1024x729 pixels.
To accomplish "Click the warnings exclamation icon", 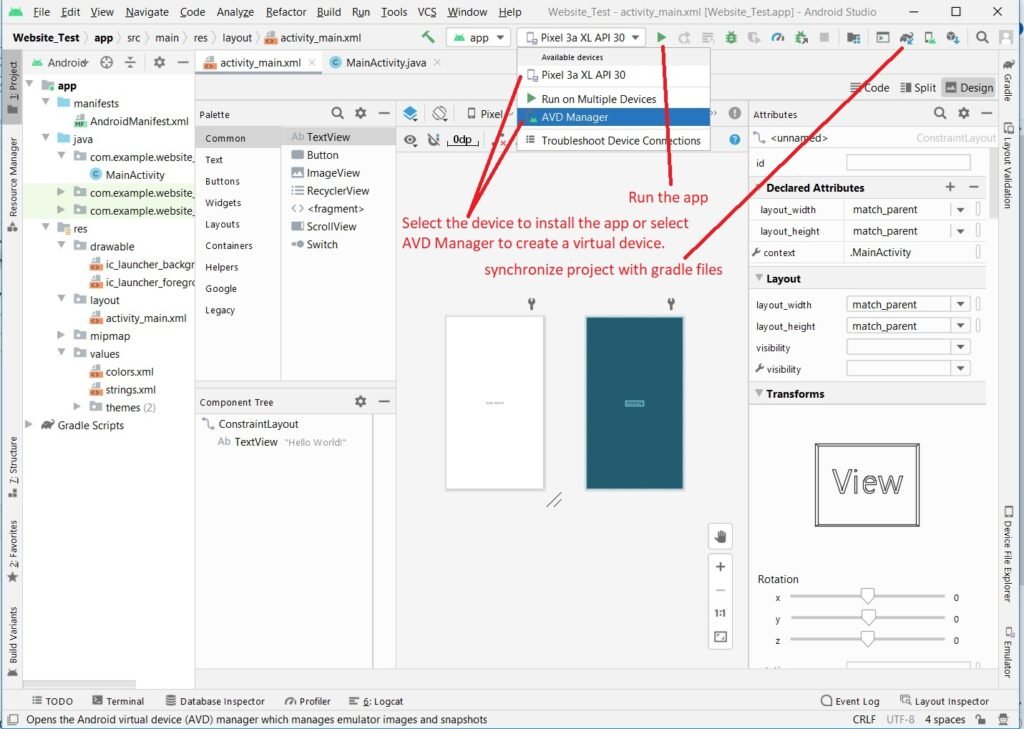I will click(x=735, y=113).
